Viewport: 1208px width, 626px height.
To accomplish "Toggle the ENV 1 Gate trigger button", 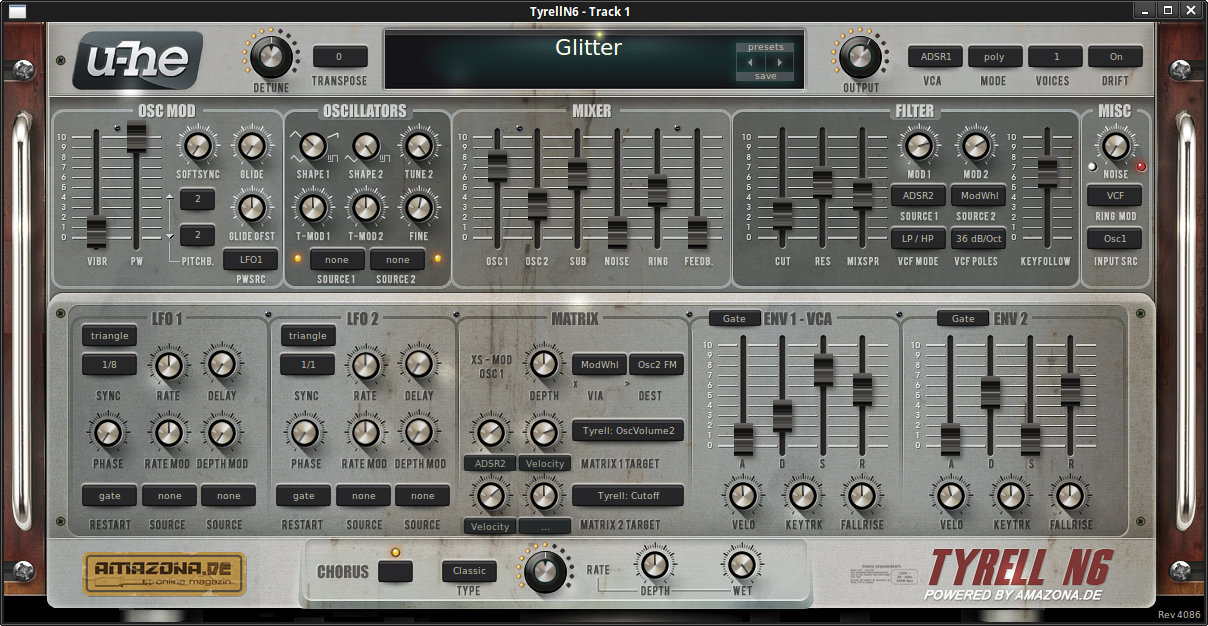I will coord(735,319).
